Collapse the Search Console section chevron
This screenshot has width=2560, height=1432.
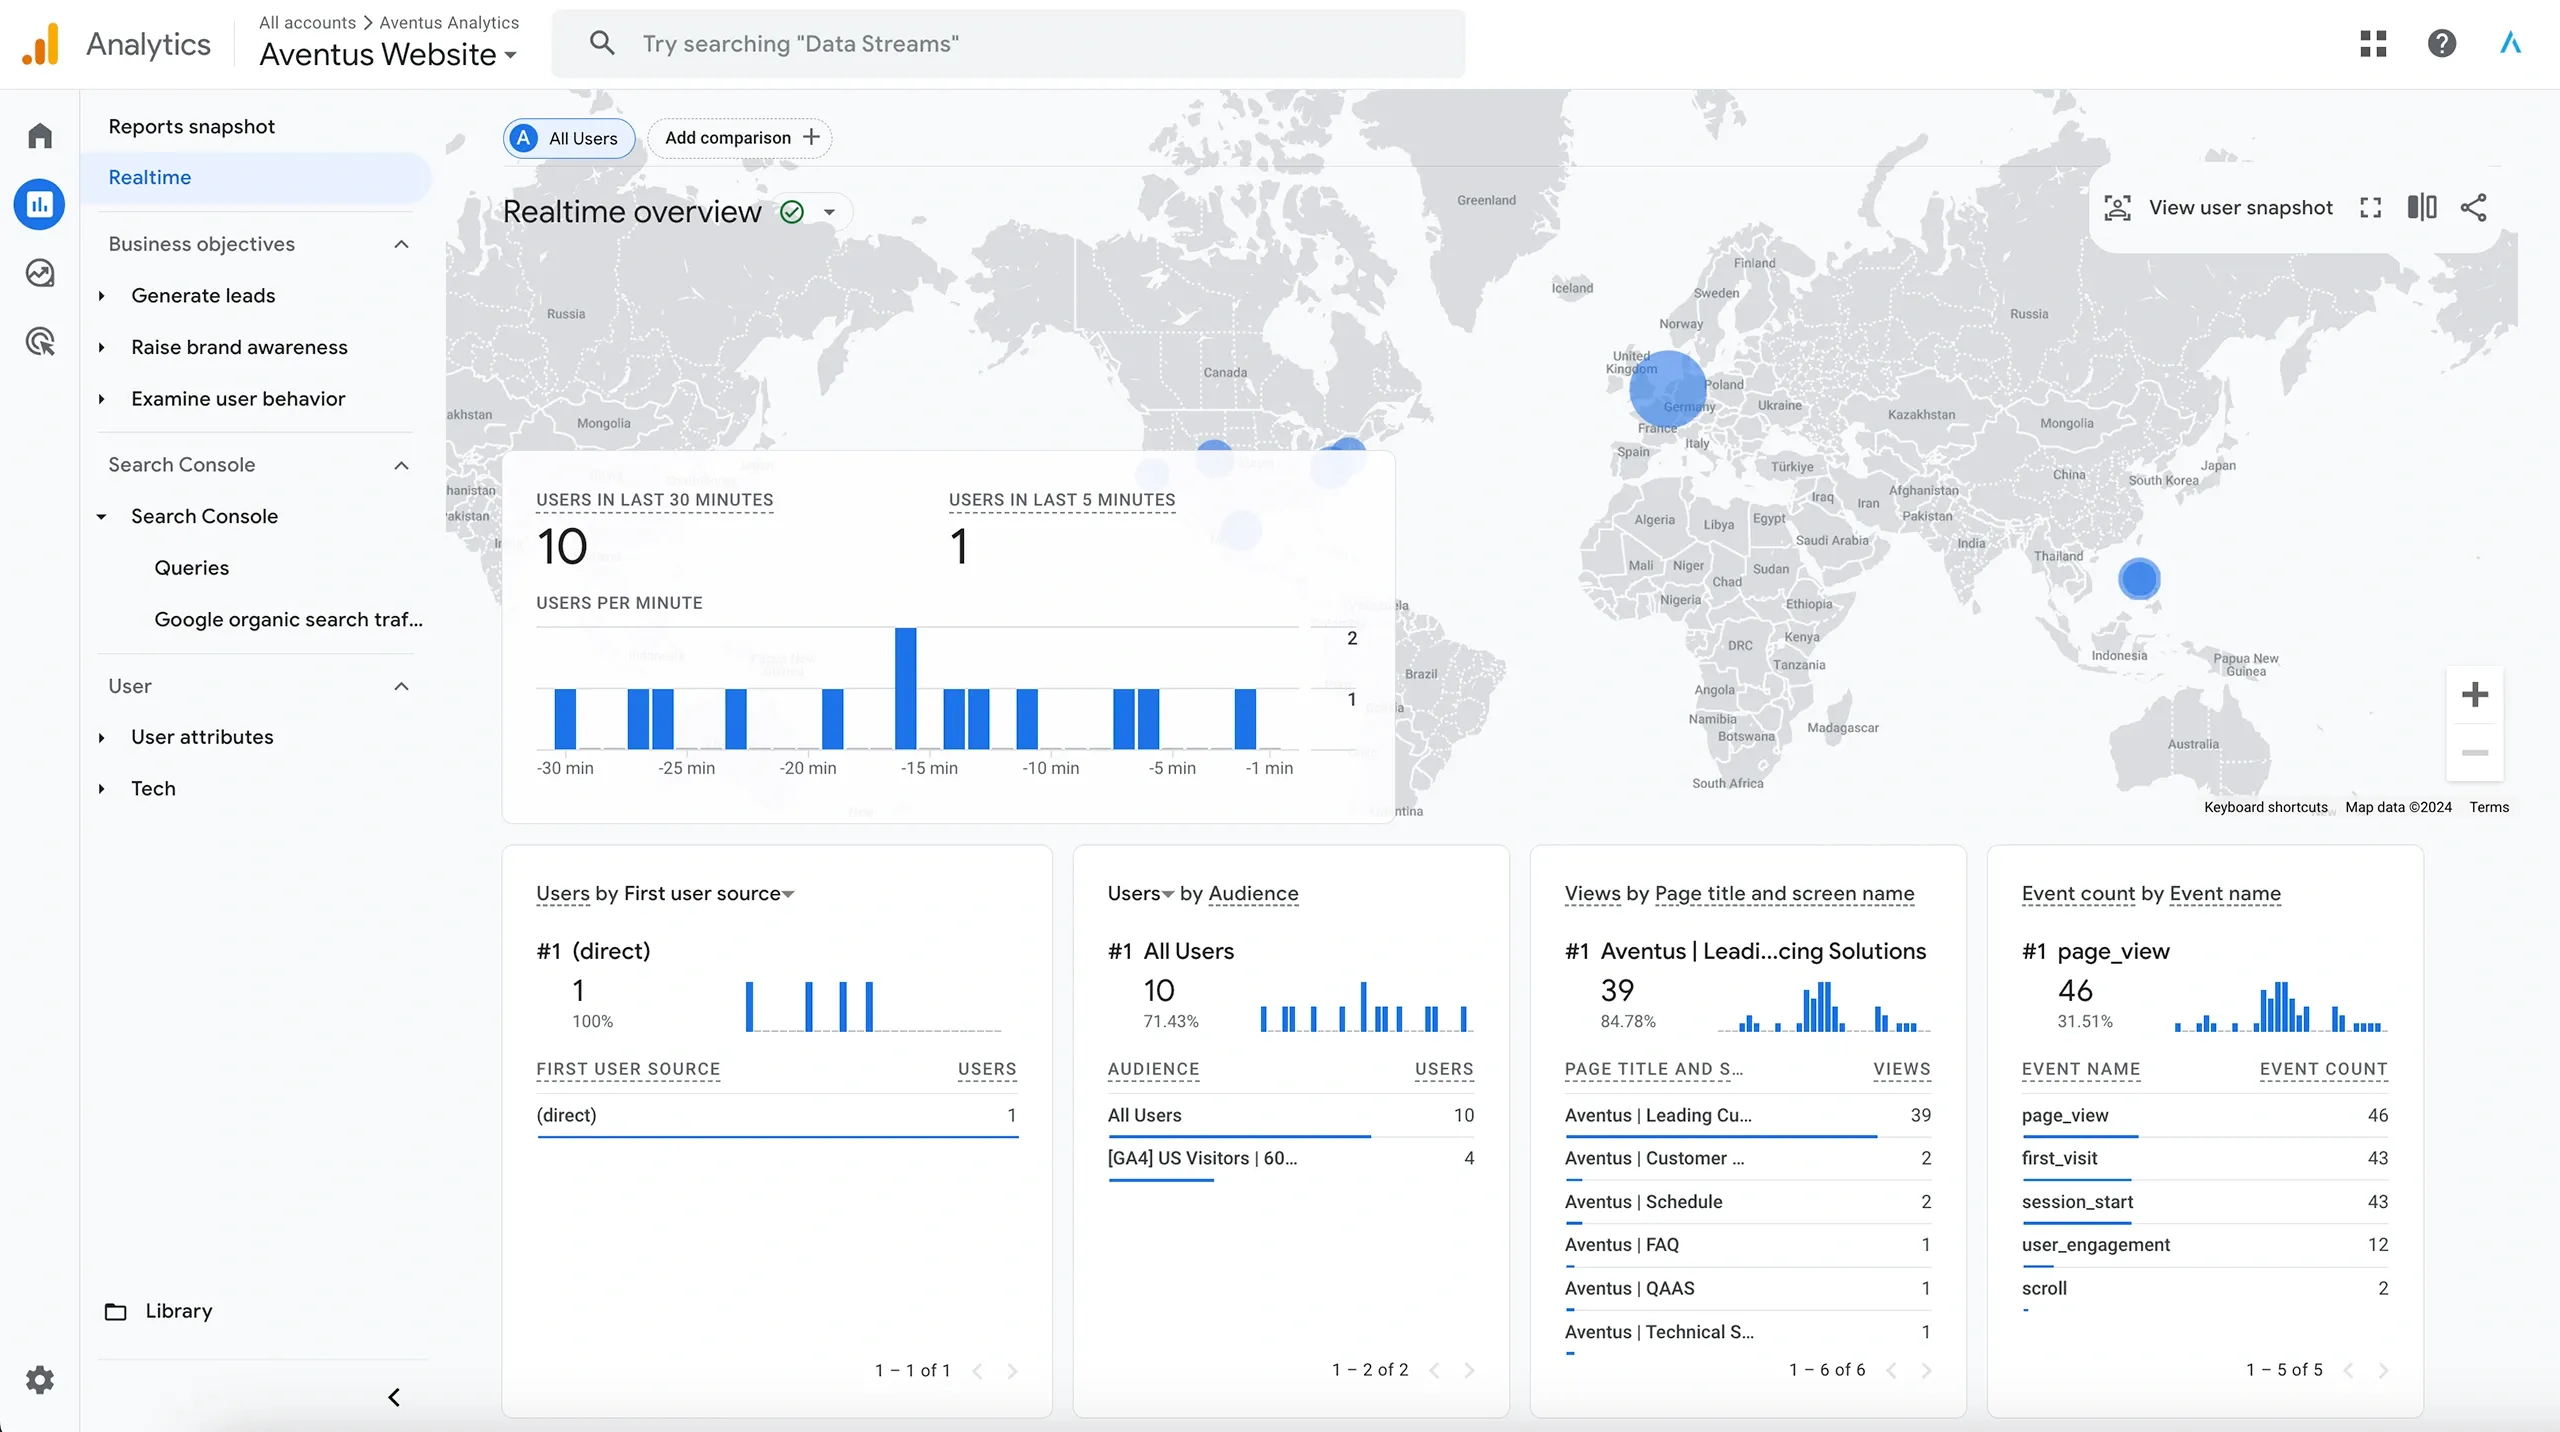click(402, 465)
